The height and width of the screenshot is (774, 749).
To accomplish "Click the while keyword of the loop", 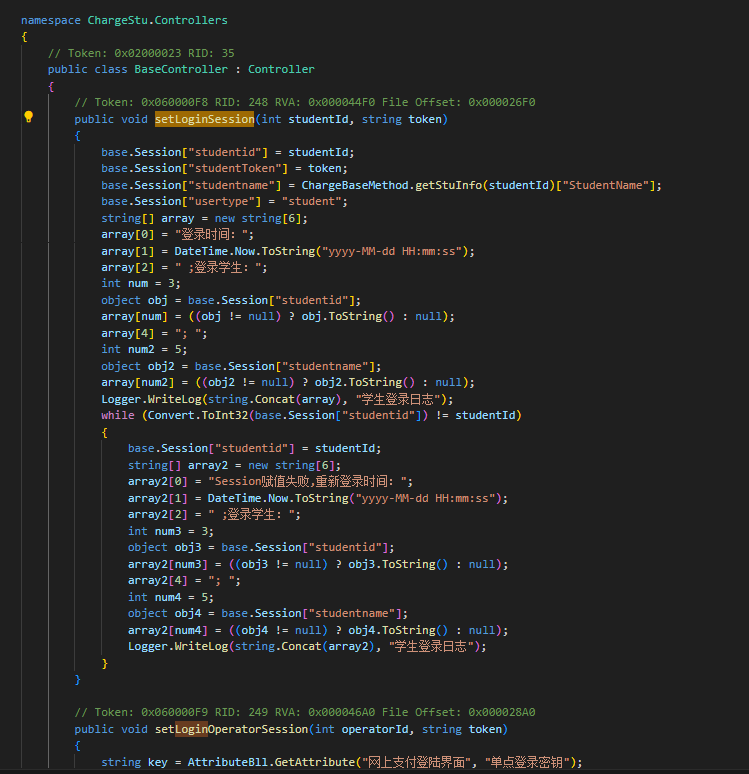I will [x=118, y=415].
